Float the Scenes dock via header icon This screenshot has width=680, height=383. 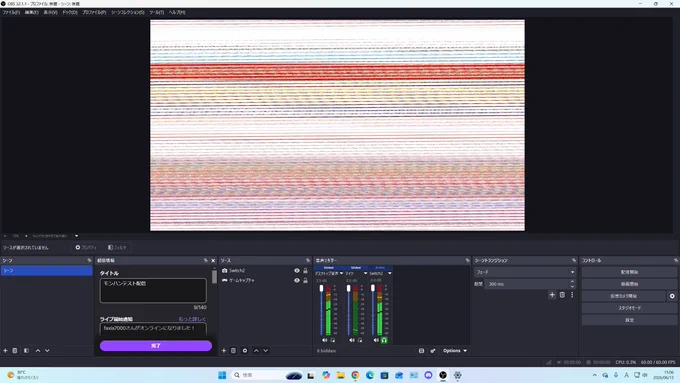coord(89,260)
